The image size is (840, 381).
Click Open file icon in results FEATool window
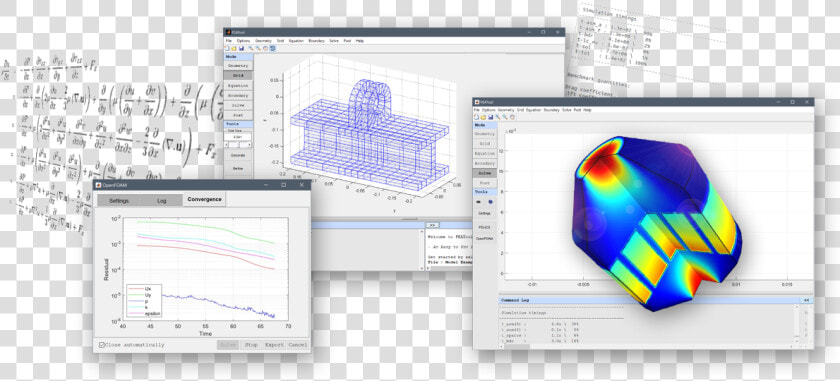(483, 117)
